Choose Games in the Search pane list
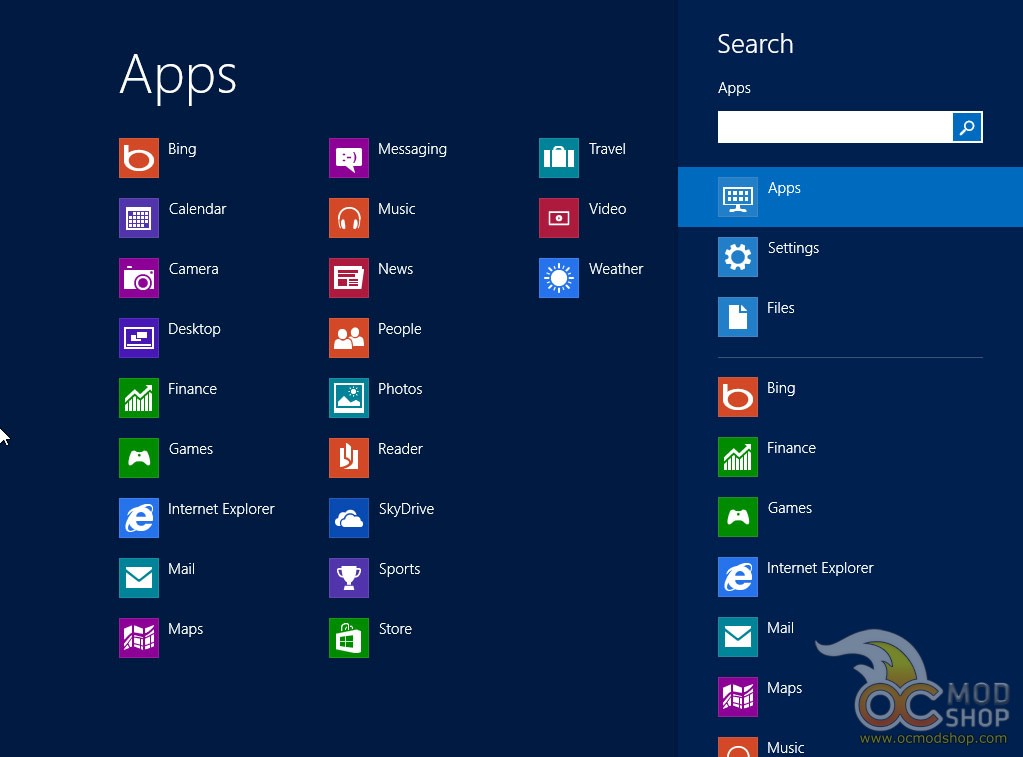1023x757 pixels. point(850,517)
